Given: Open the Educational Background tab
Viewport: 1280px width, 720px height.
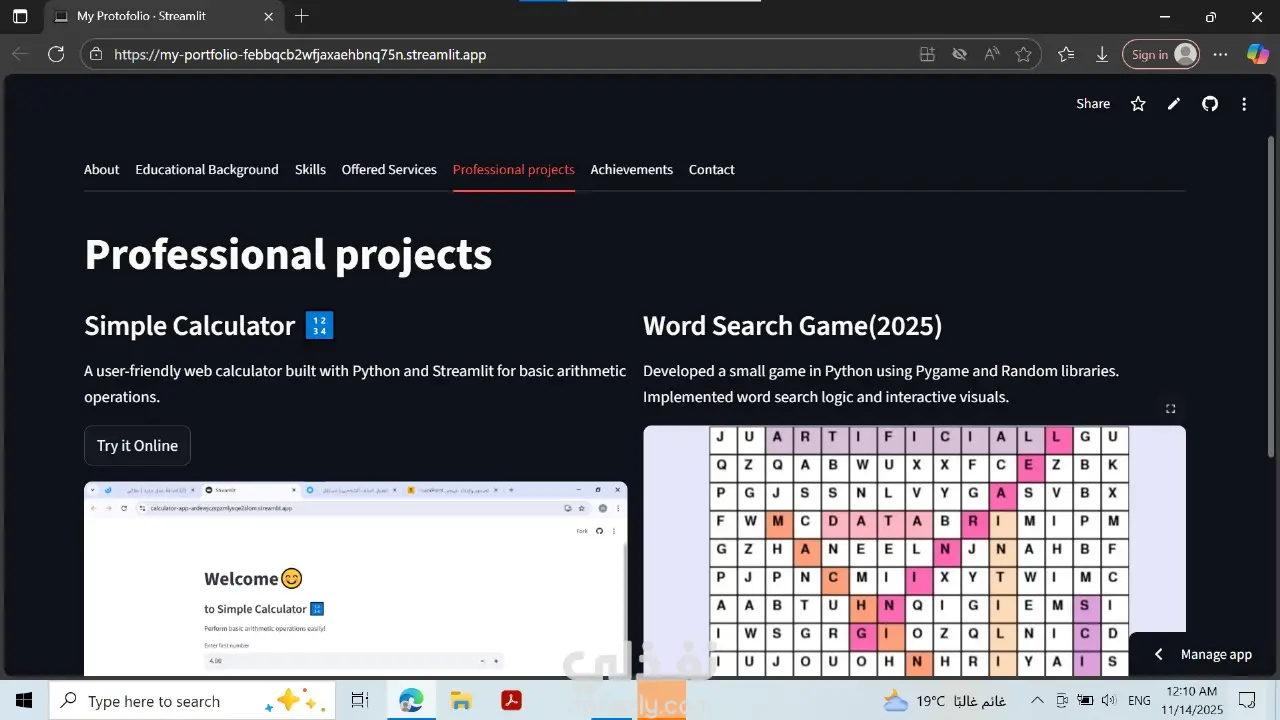Looking at the screenshot, I should coord(207,170).
